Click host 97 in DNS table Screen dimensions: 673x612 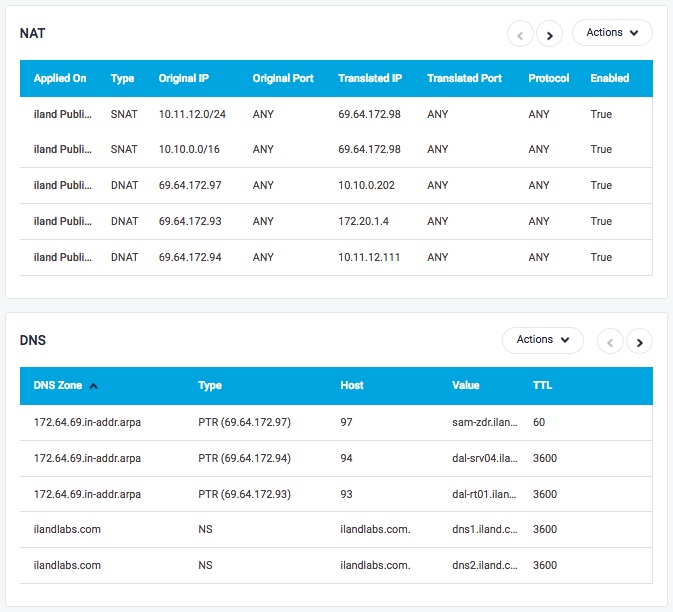point(346,422)
